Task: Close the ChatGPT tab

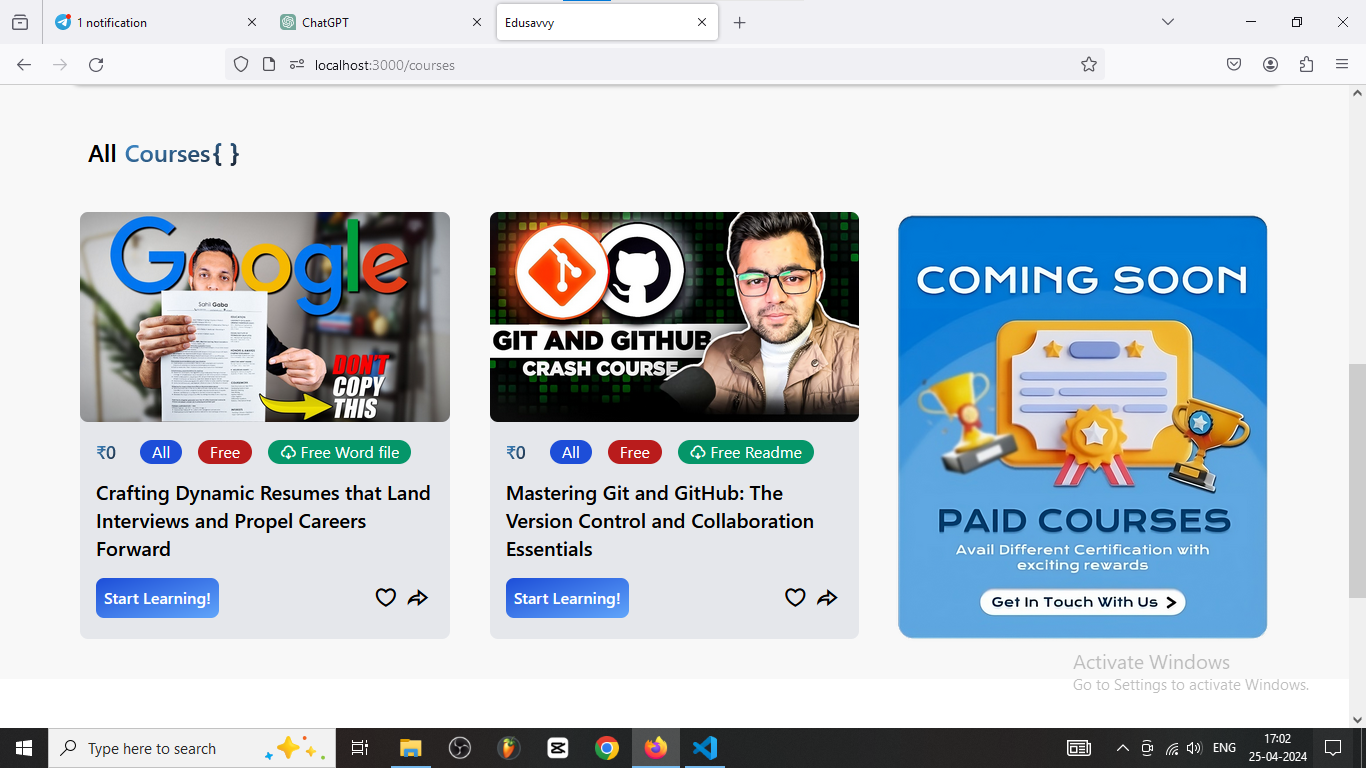Action: 477,22
